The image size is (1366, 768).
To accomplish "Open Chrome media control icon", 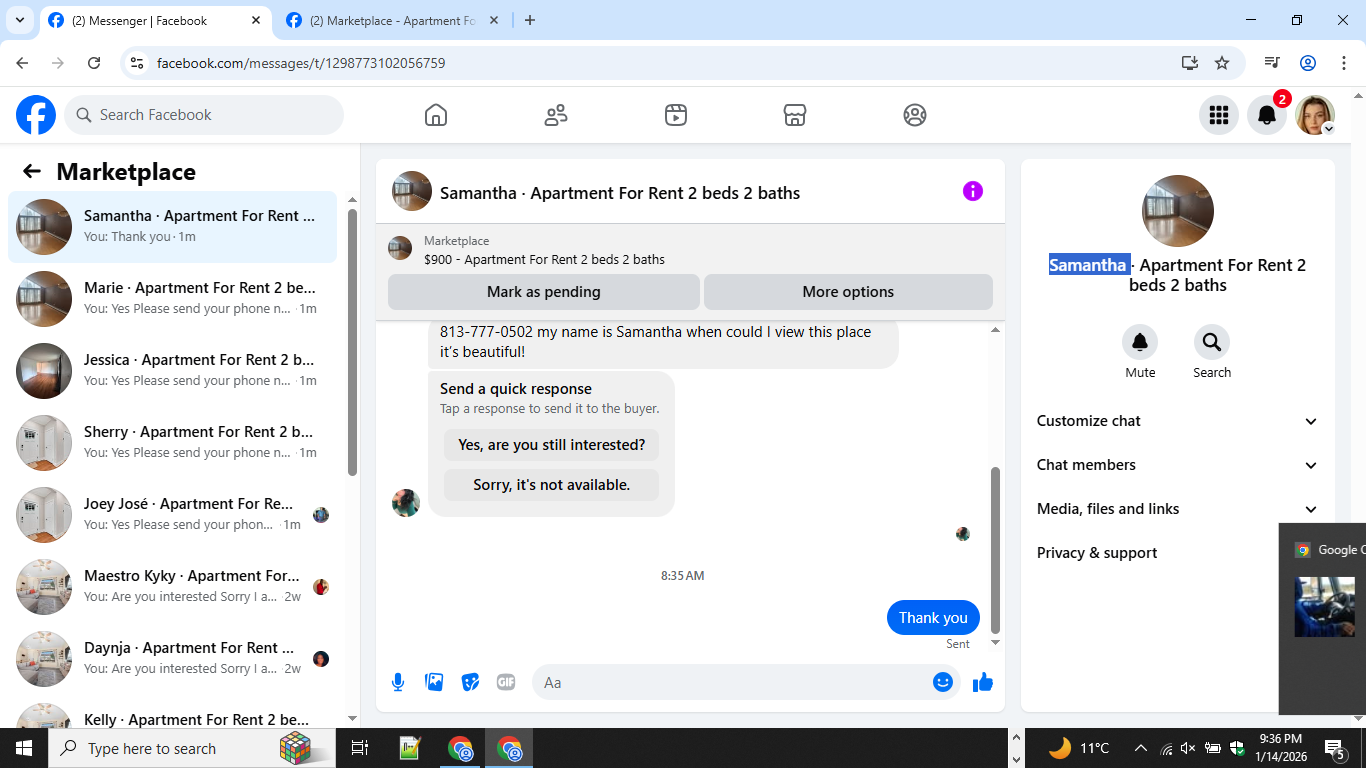I will [x=1272, y=63].
